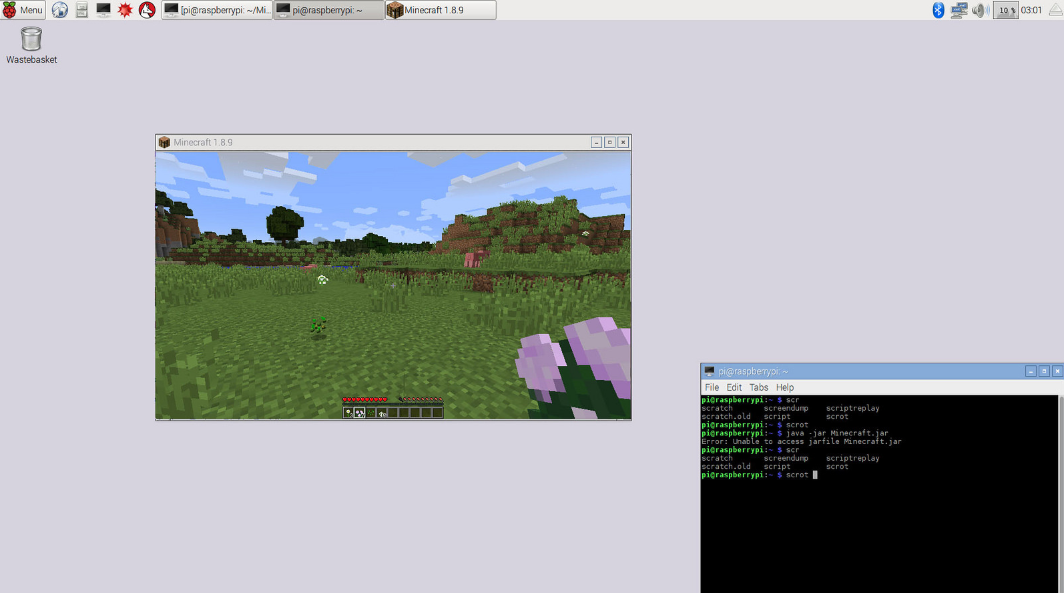Click the eject tray icon

click(x=1055, y=9)
